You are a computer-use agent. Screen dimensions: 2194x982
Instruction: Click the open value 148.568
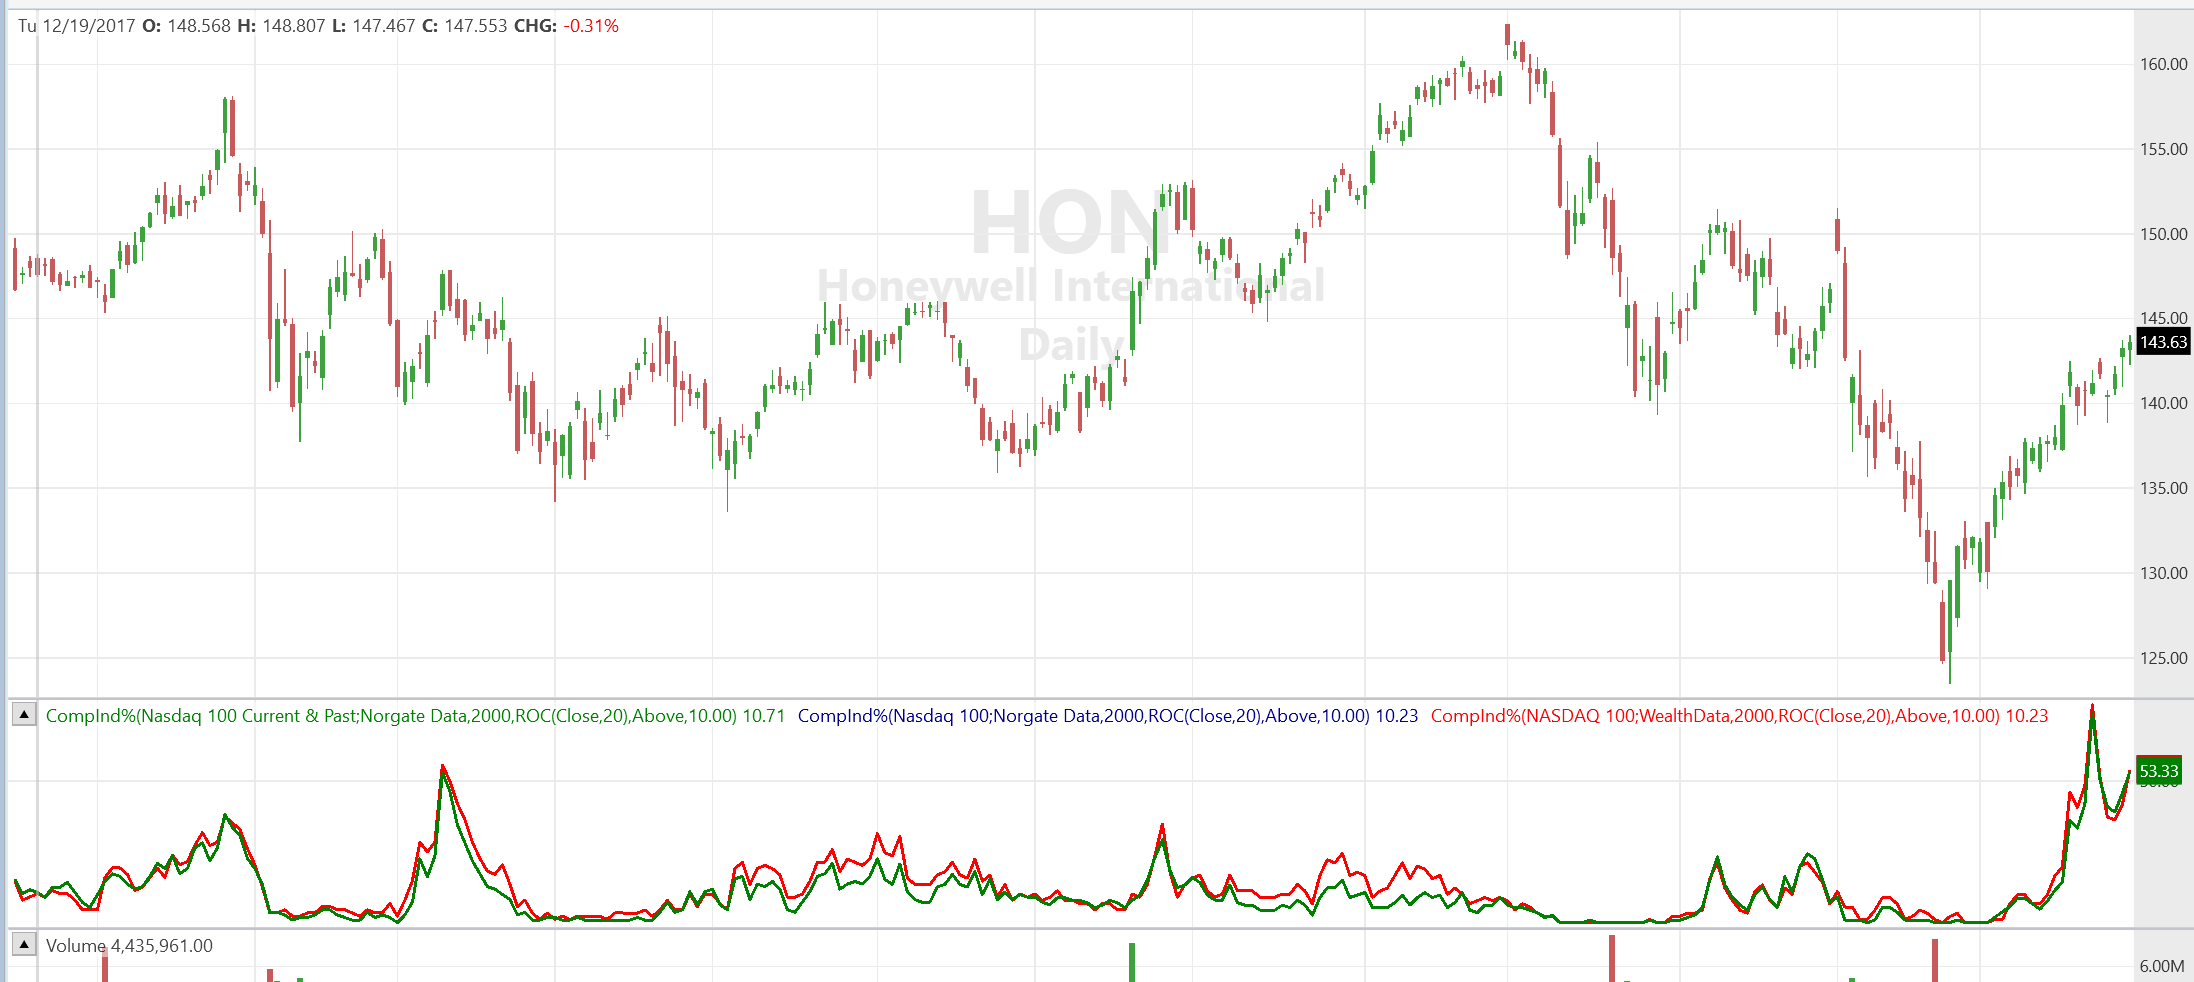(199, 26)
